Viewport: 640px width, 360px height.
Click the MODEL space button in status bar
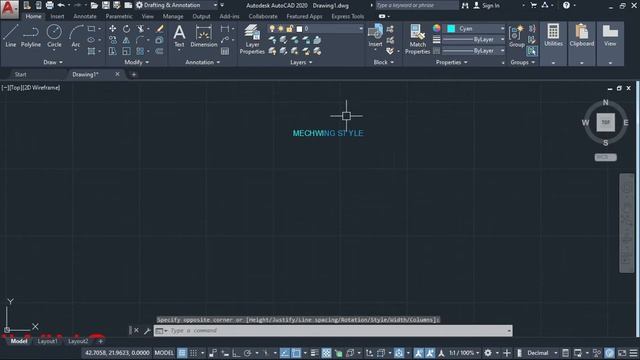click(x=164, y=353)
